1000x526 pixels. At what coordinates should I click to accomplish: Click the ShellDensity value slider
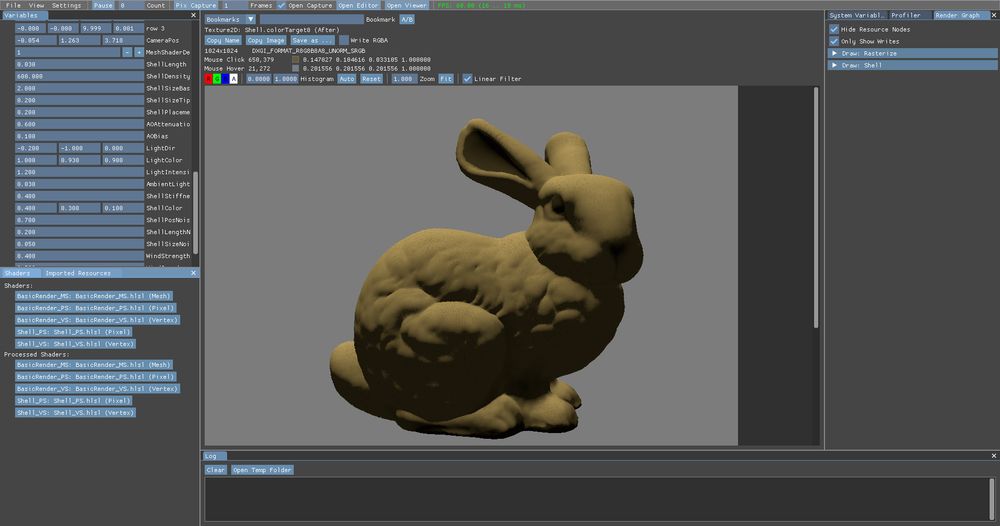(79, 76)
